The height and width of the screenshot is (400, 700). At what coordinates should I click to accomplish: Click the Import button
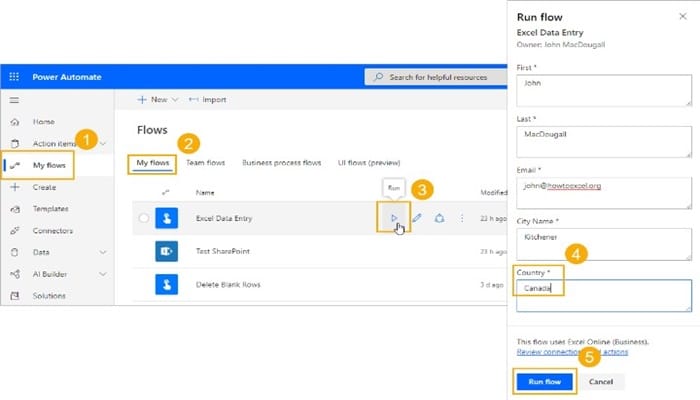pyautogui.click(x=208, y=100)
